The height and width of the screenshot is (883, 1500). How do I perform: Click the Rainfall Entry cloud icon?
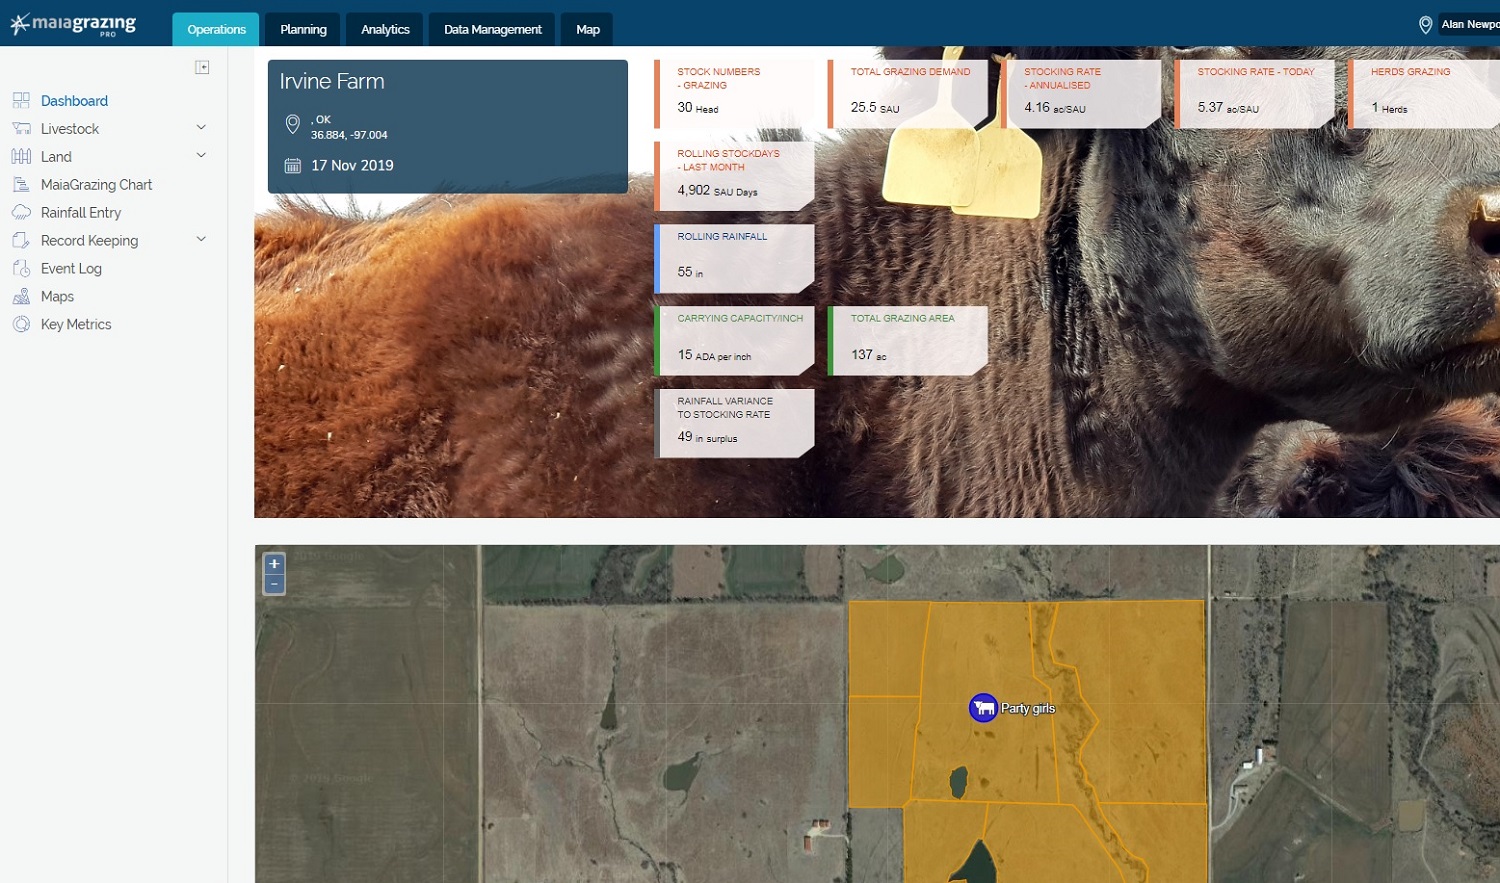click(x=21, y=213)
